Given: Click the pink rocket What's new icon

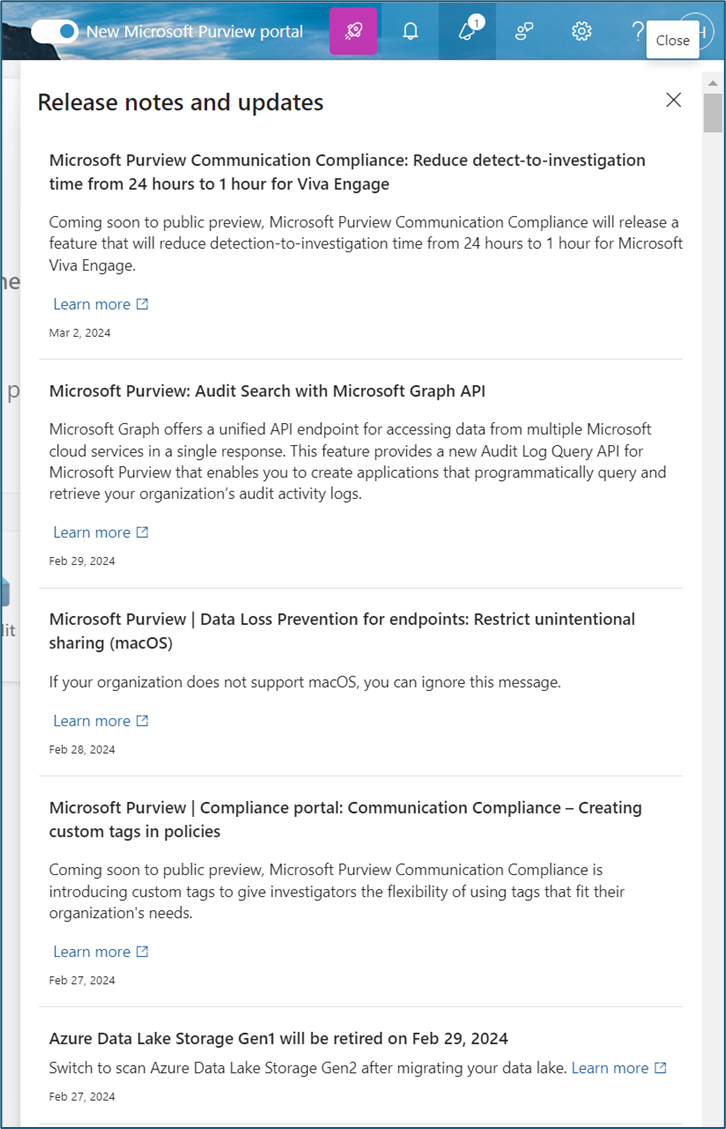Looking at the screenshot, I should 354,31.
